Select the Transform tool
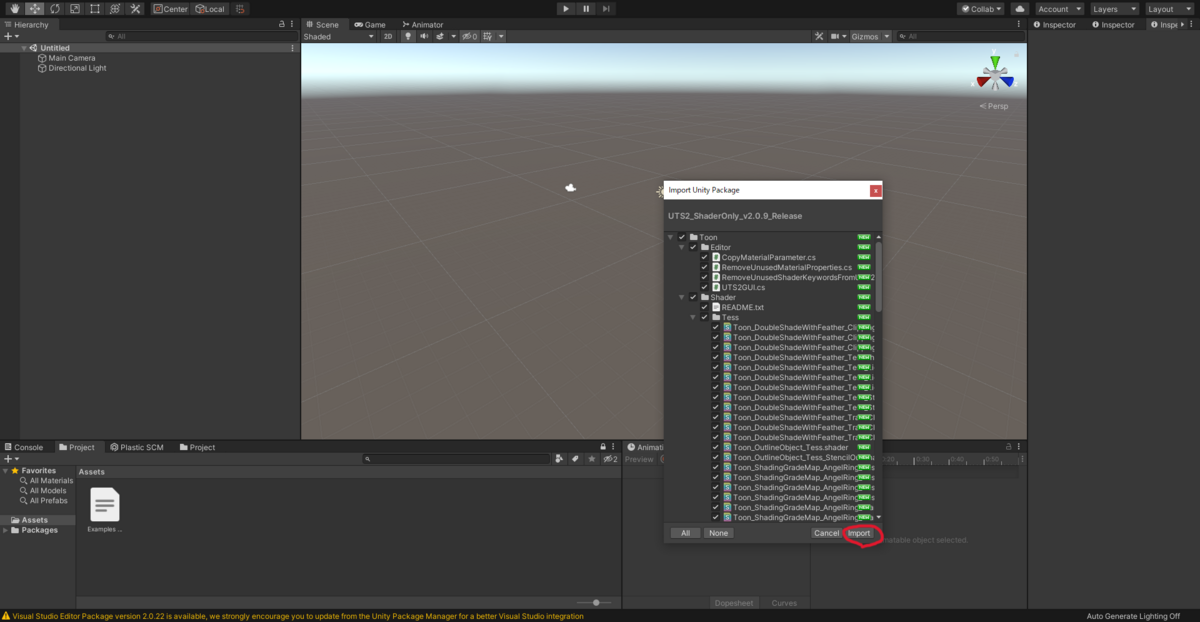1200x622 pixels. [114, 9]
